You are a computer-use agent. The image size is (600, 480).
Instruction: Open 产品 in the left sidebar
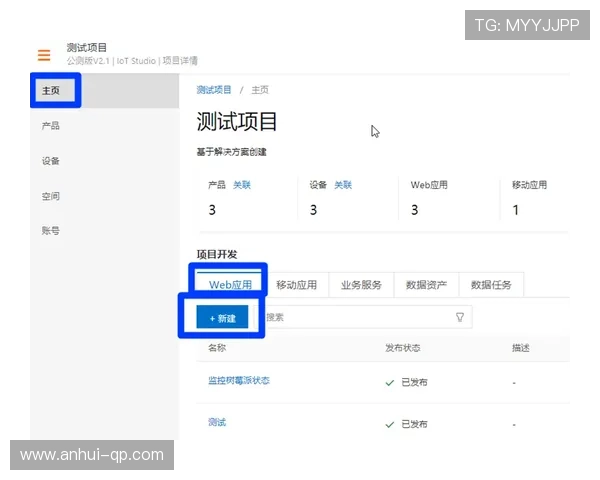[x=51, y=126]
